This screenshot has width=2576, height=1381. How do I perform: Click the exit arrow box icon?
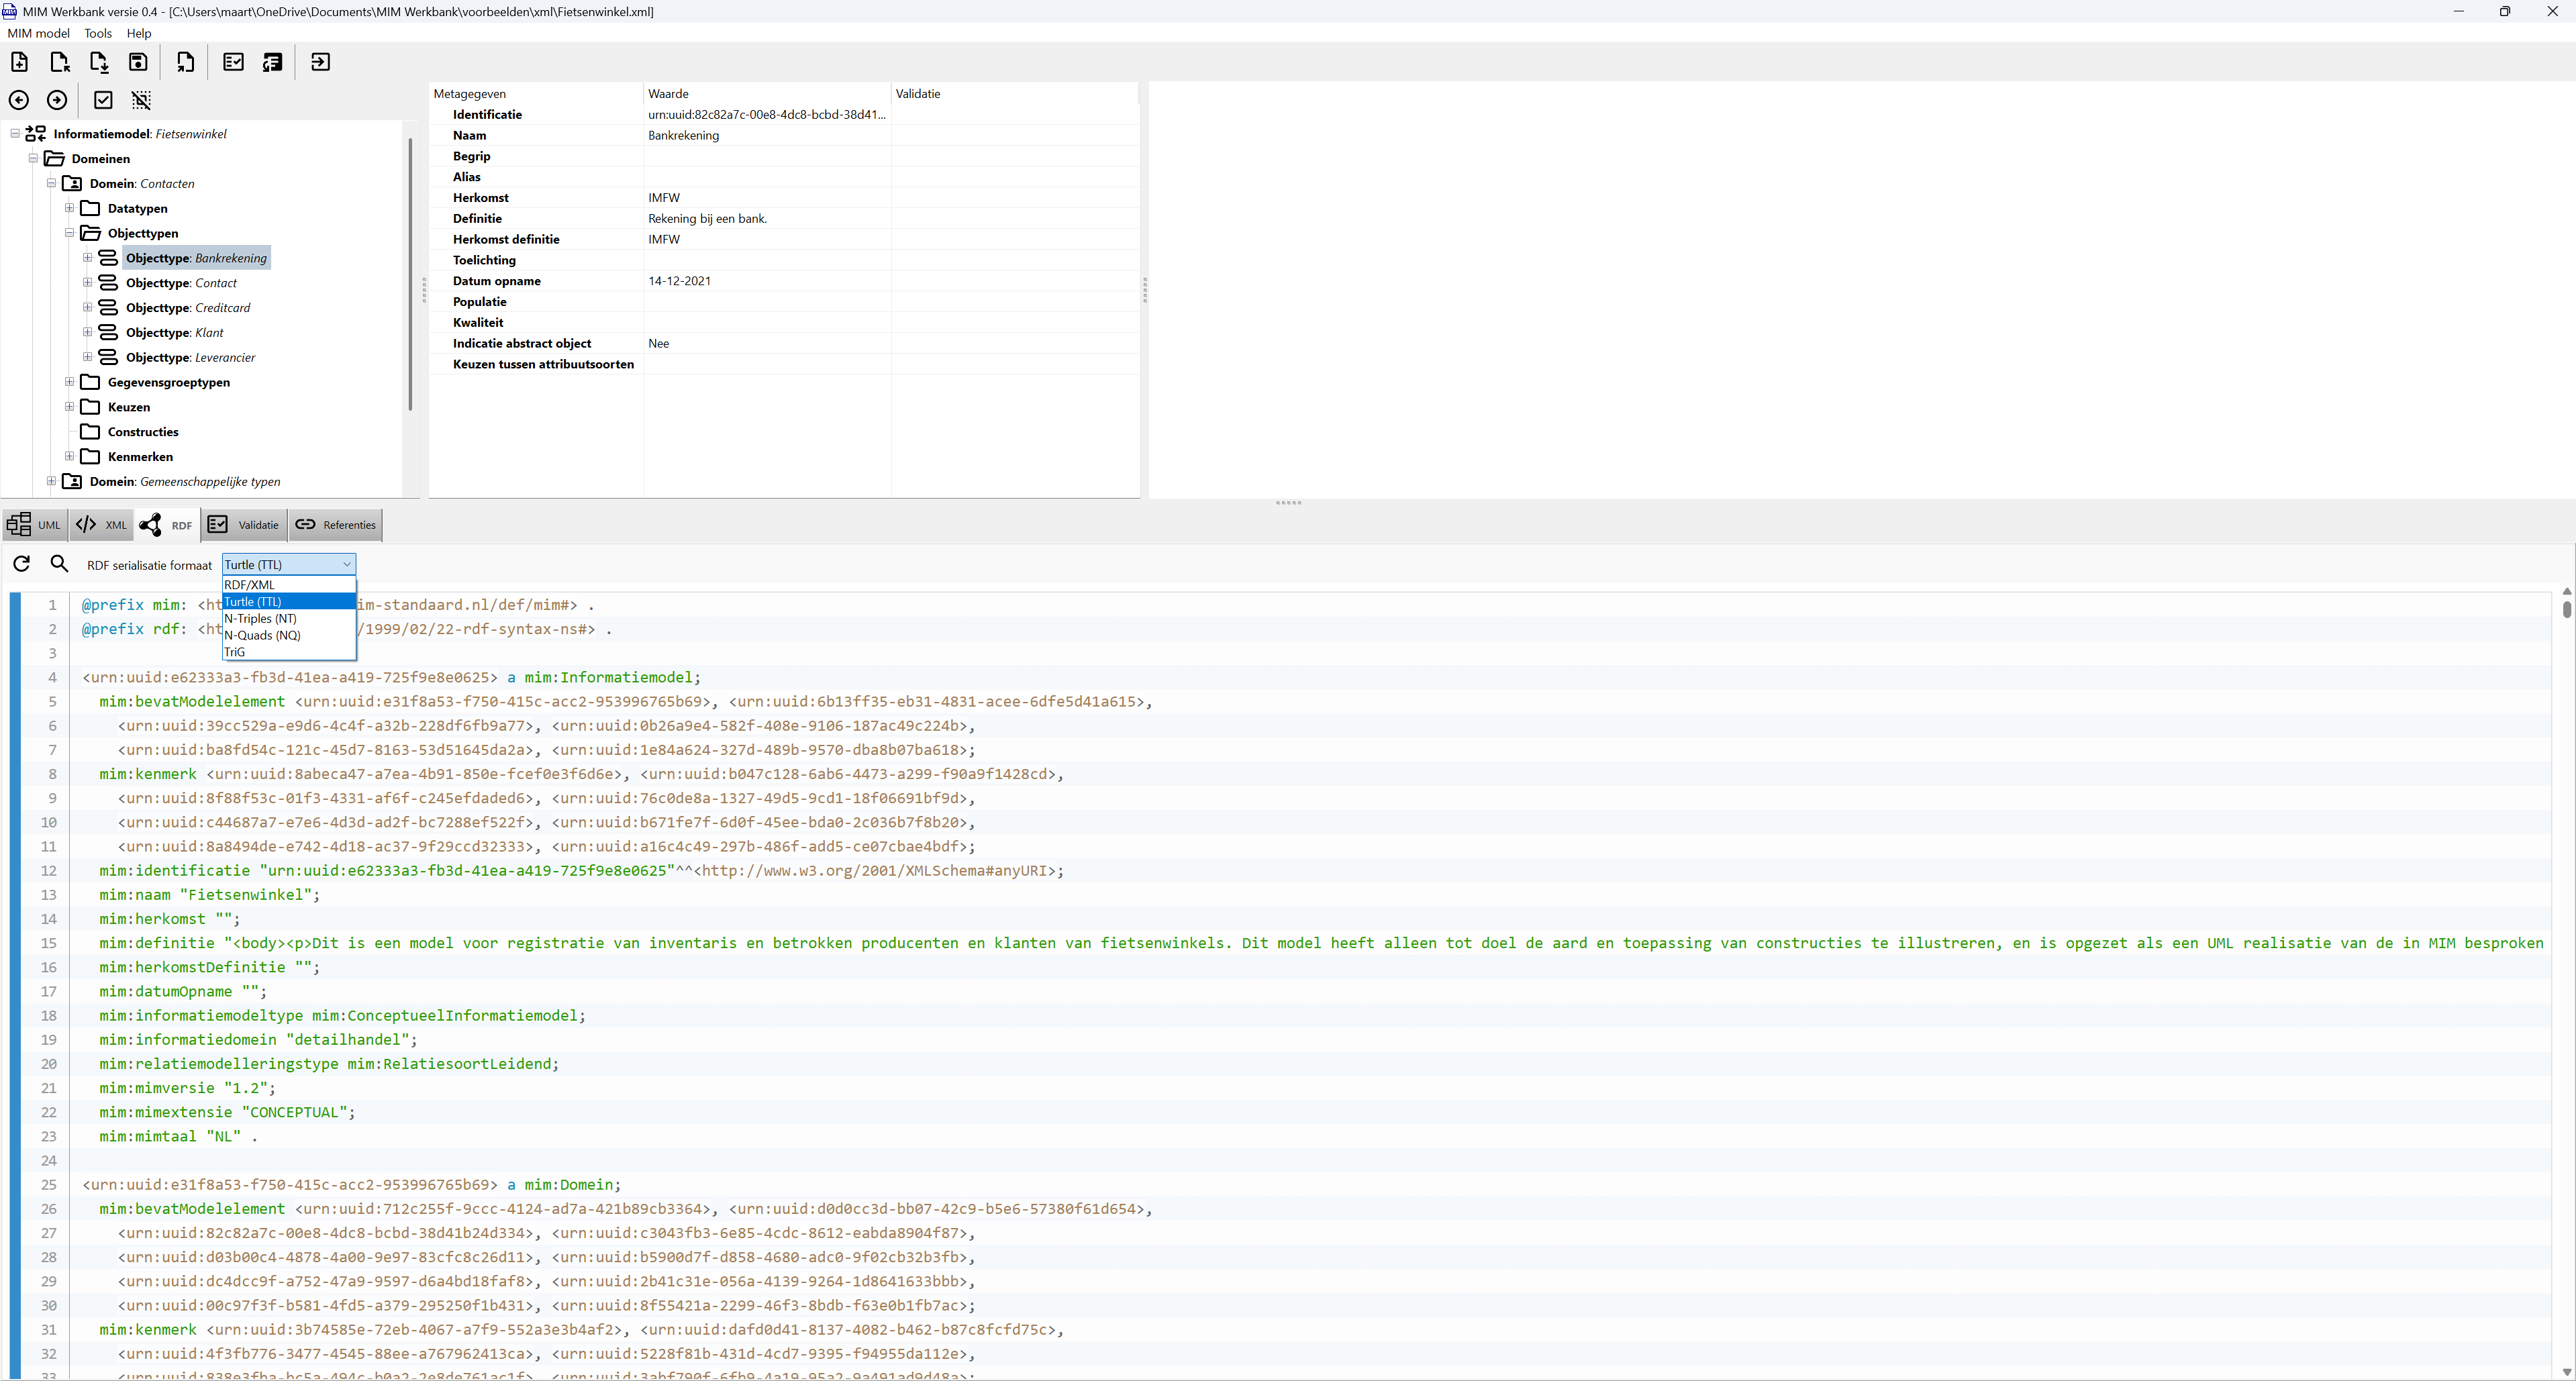pyautogui.click(x=320, y=62)
